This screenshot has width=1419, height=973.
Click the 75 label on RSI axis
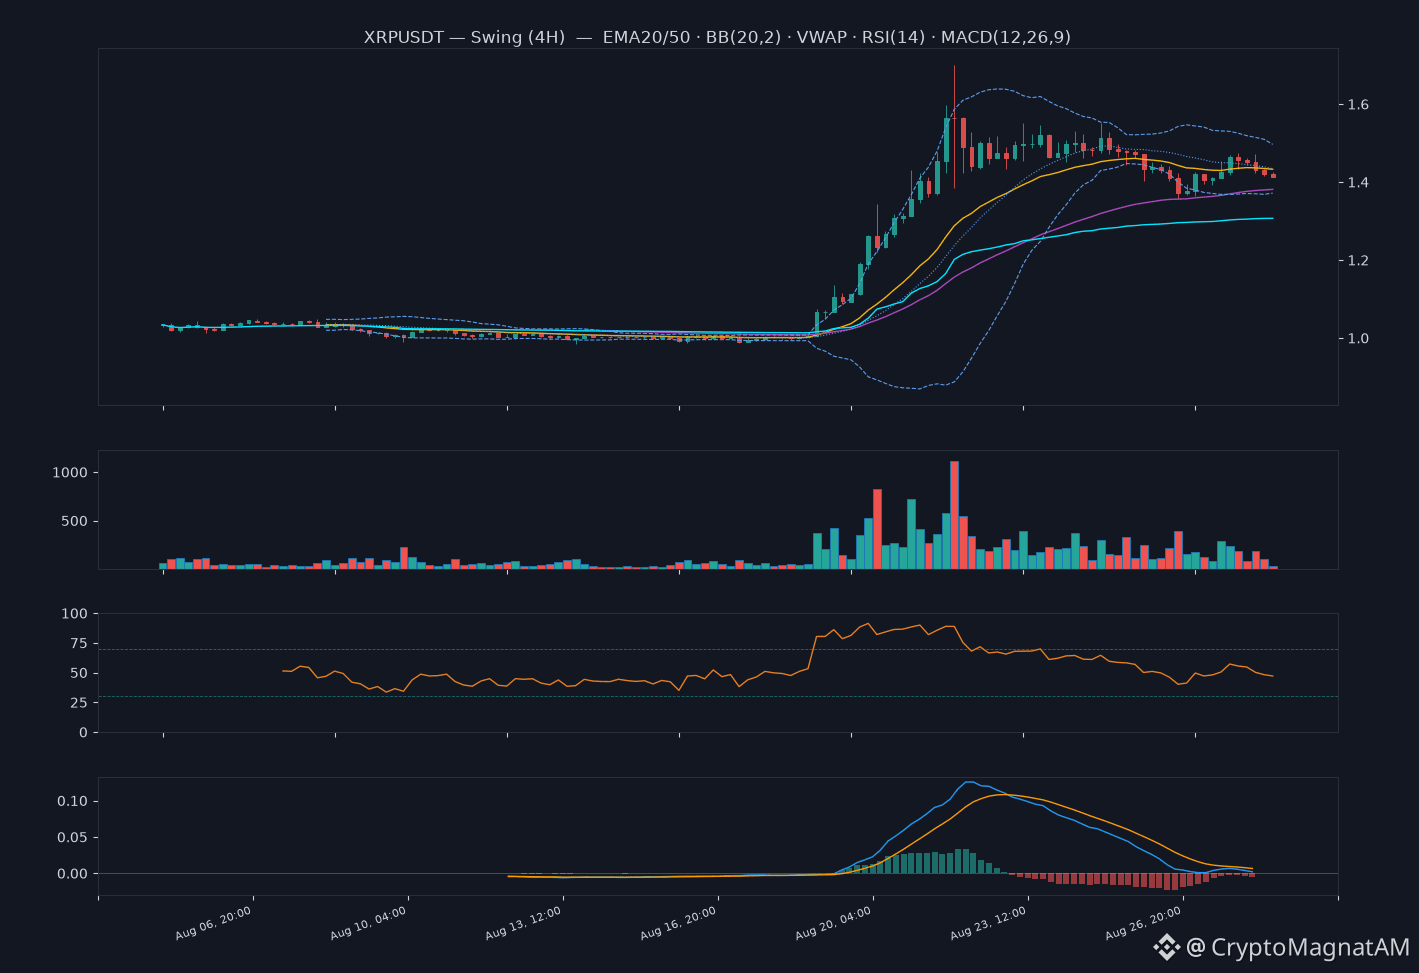(x=79, y=644)
